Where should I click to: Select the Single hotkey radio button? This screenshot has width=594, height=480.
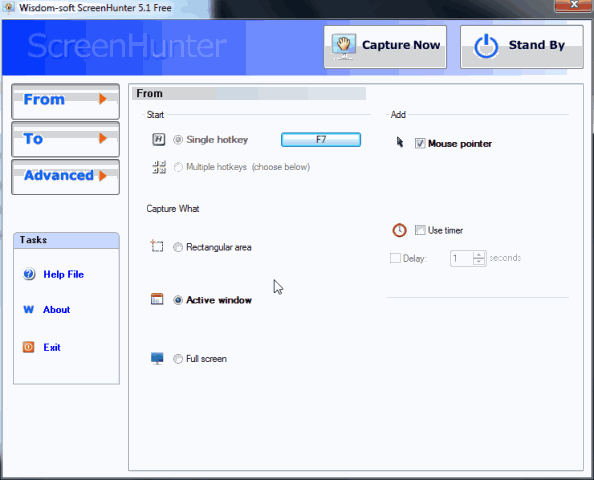[178, 140]
